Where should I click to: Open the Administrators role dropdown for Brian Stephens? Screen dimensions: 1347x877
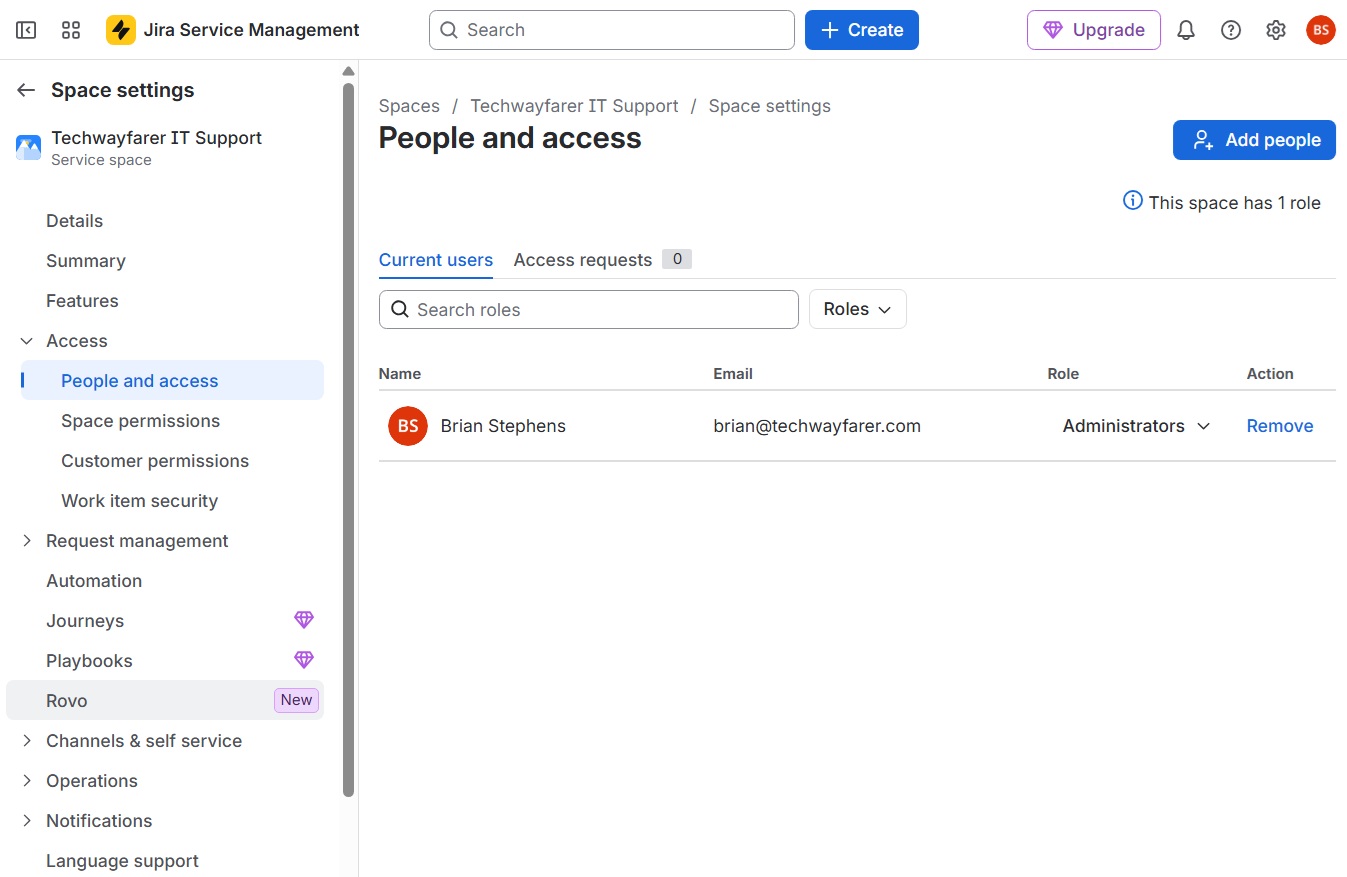coord(1136,426)
